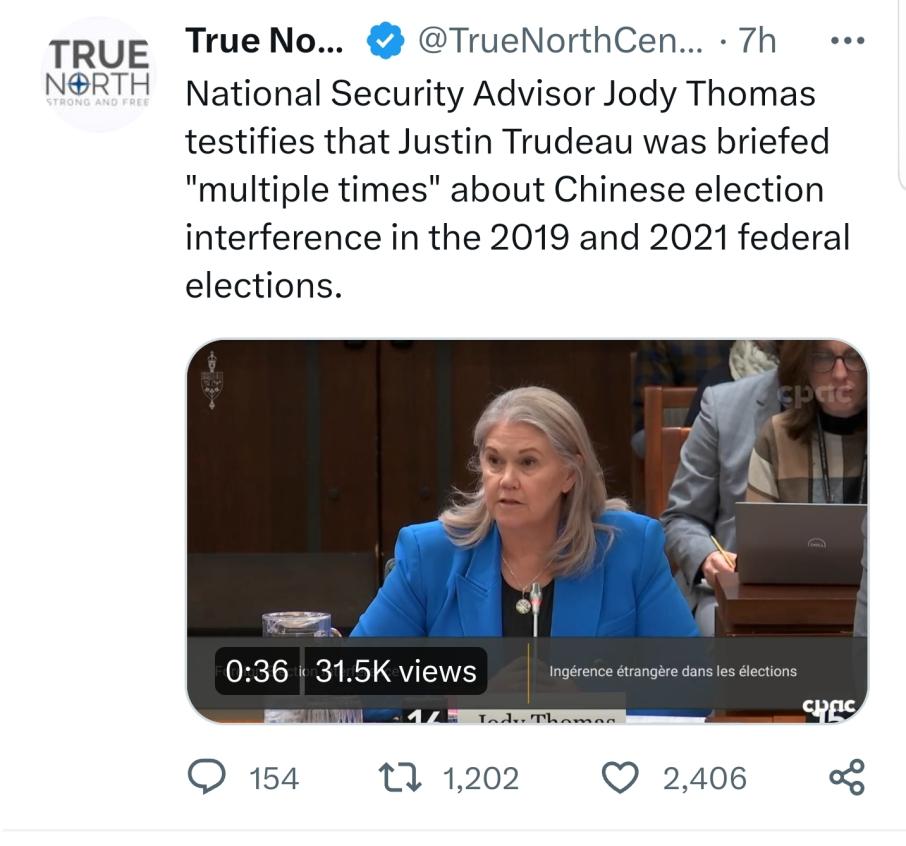Click the 154 replies count
The image size is (906, 846).
tap(273, 778)
